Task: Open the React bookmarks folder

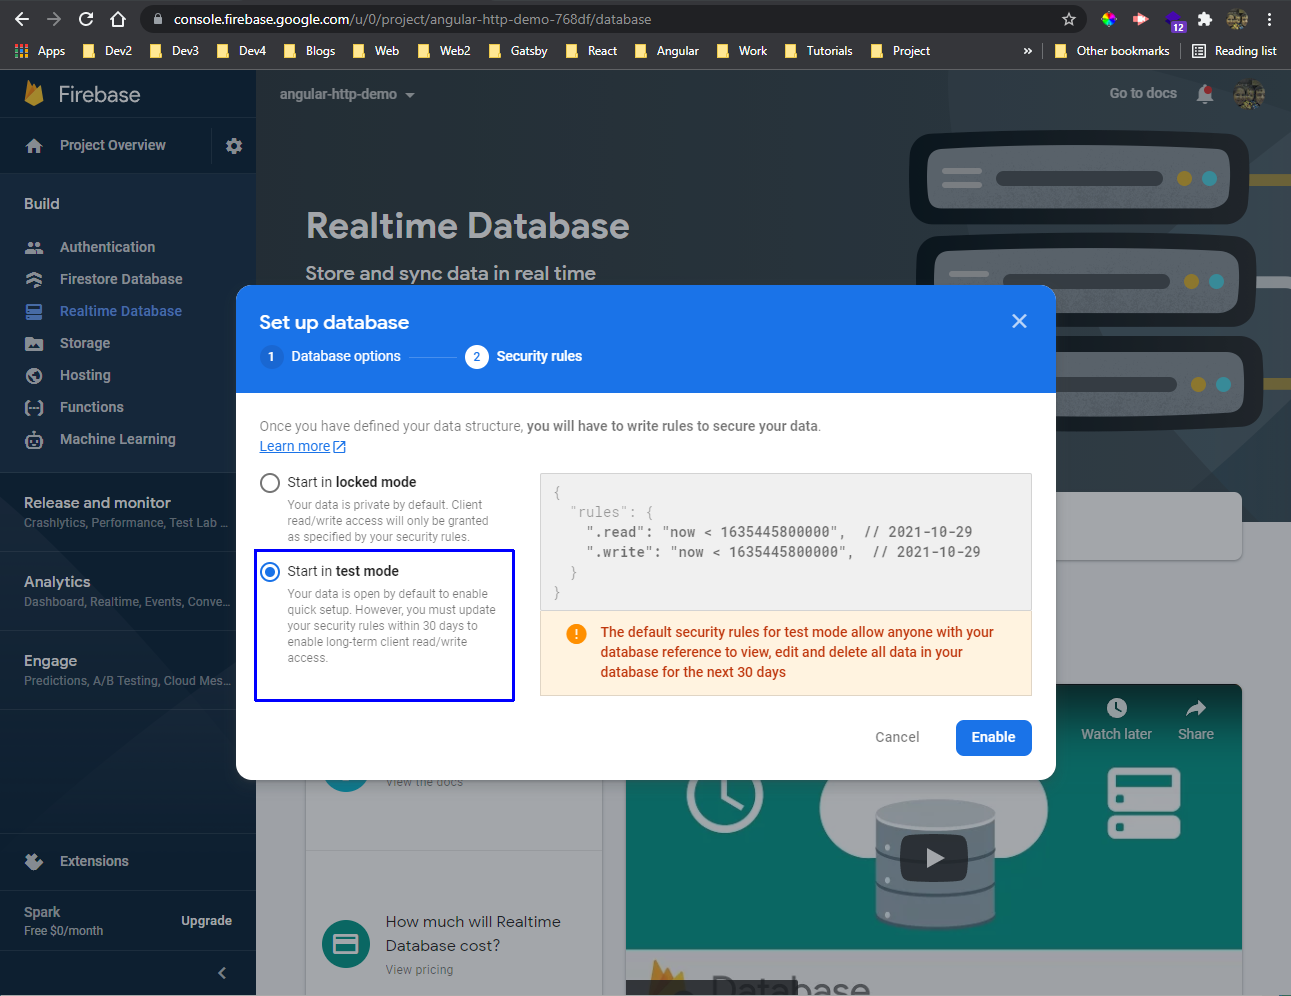Action: coord(591,51)
